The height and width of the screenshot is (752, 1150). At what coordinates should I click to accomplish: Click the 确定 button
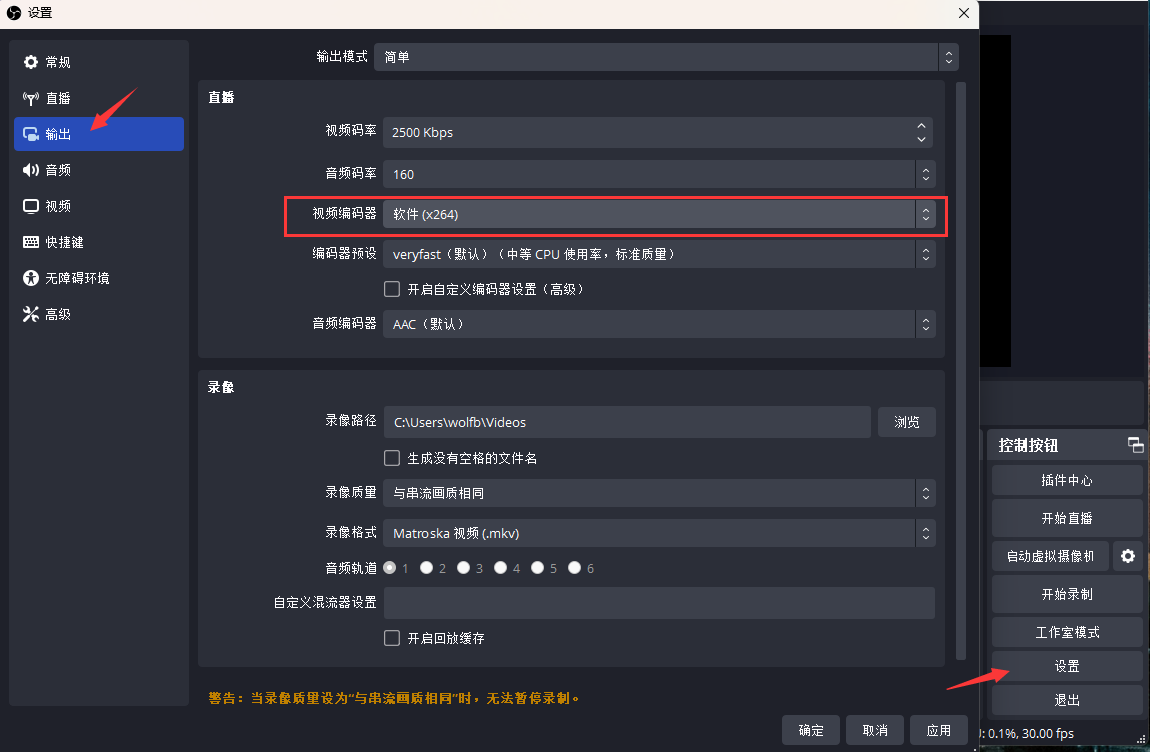point(810,730)
